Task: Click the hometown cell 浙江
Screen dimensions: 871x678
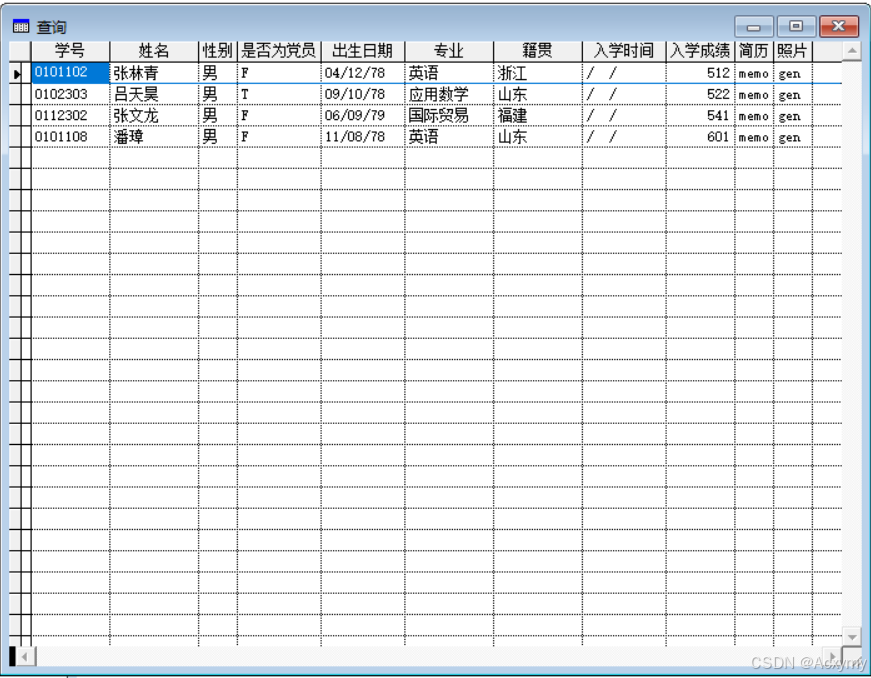Action: point(538,73)
